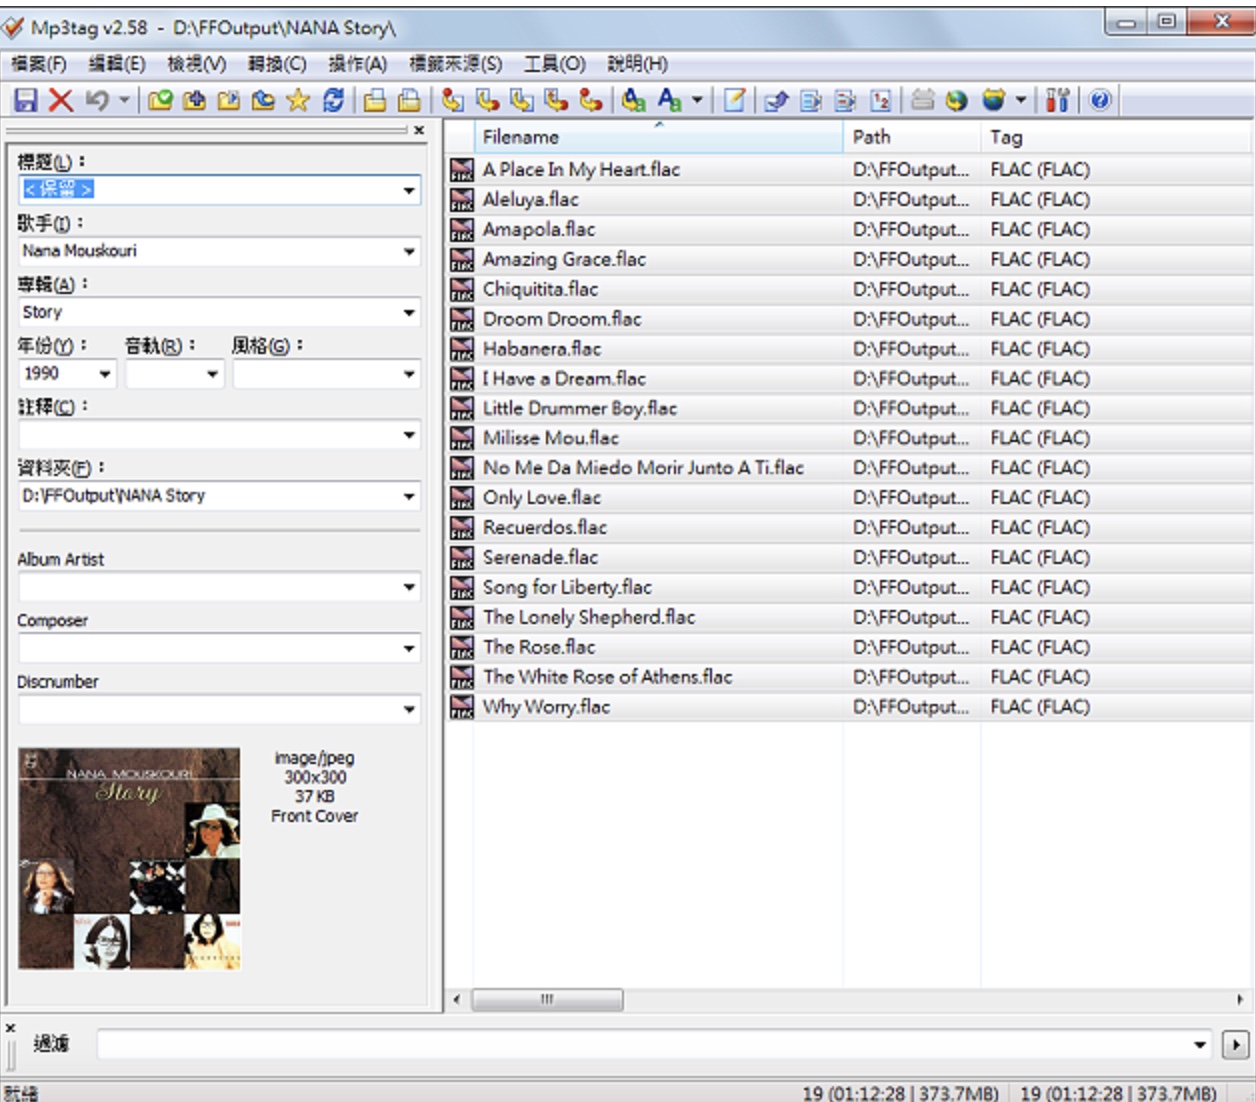1256x1102 pixels.
Task: Click the greyed CD drive lookup icon
Action: tap(923, 100)
